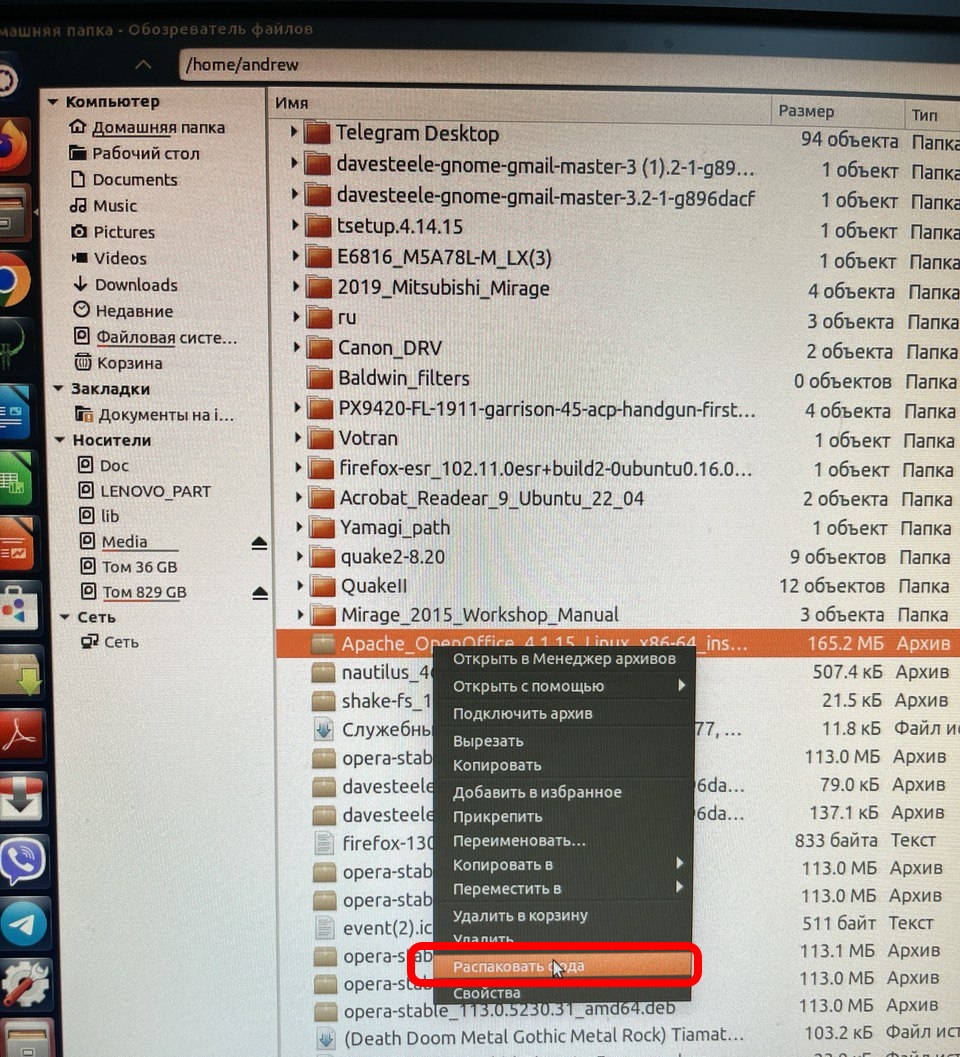Open the Firefox icon in the dock
The width and height of the screenshot is (960, 1057).
(12, 145)
